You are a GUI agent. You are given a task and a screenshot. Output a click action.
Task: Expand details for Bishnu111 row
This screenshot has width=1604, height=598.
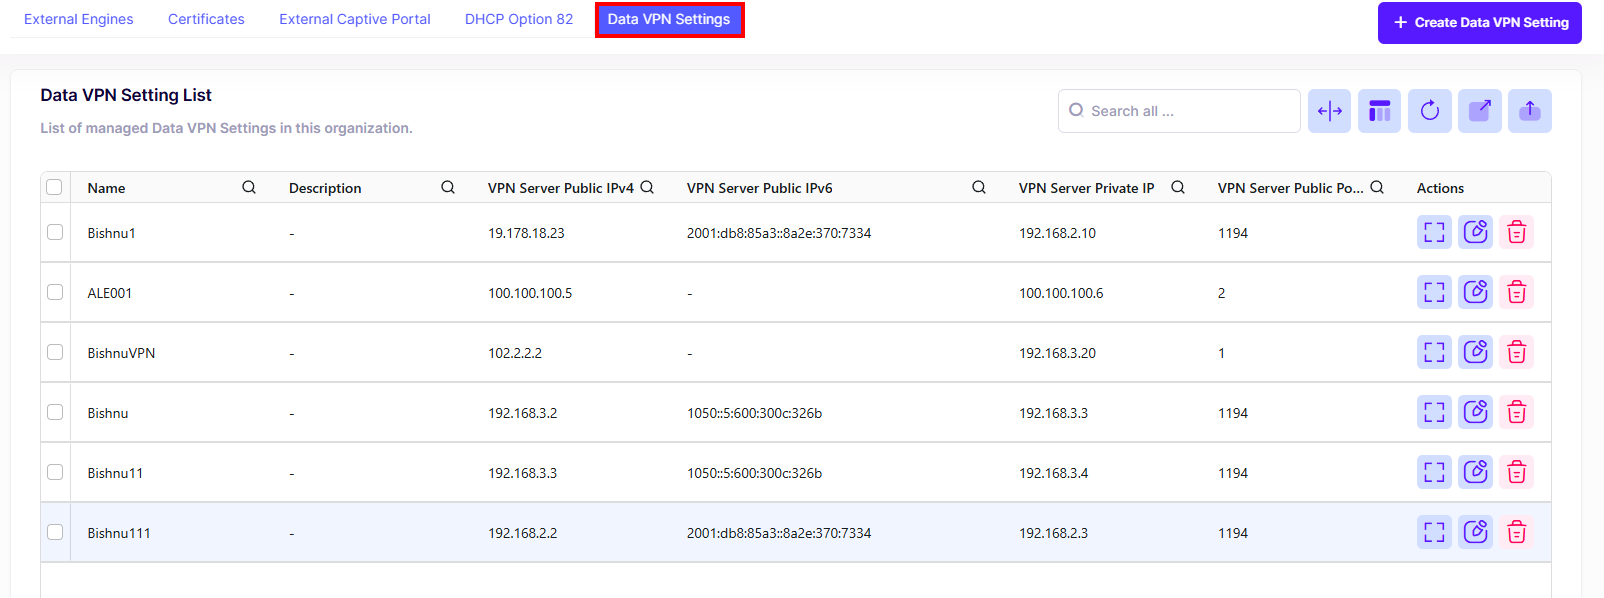click(x=1434, y=532)
